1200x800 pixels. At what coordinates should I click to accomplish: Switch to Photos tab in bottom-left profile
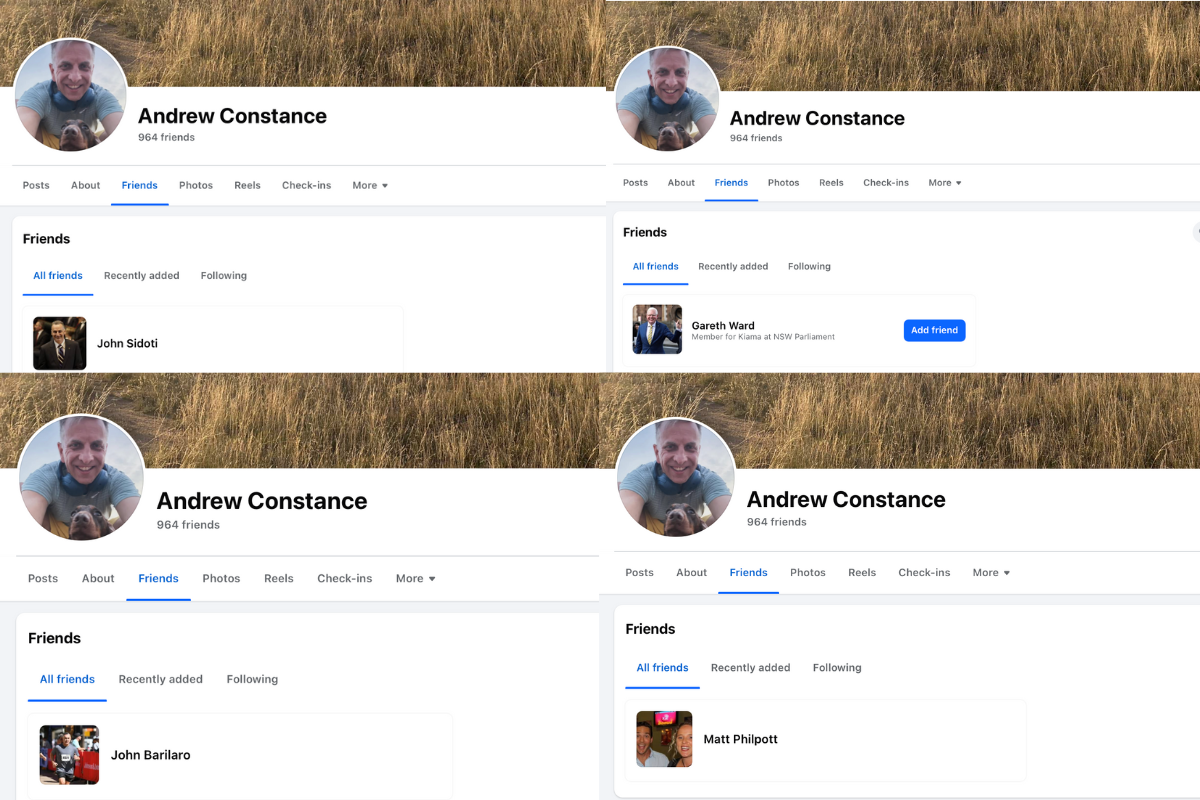[221, 578]
